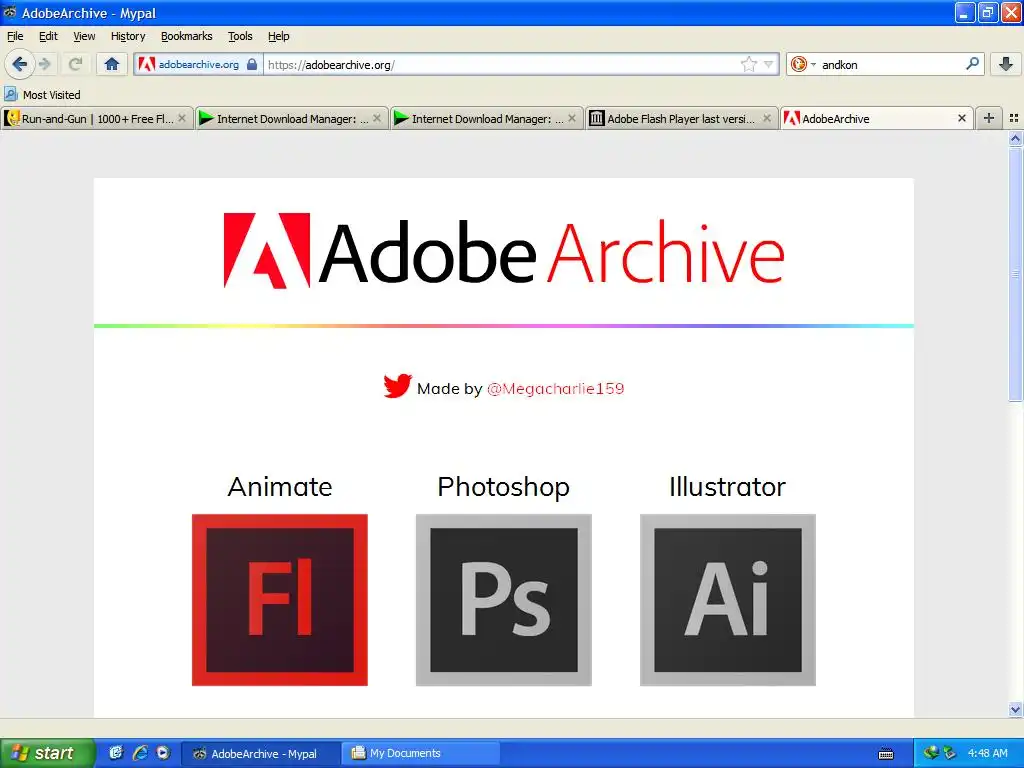The height and width of the screenshot is (768, 1024).
Task: Open the Bookmarks menu
Action: point(187,36)
